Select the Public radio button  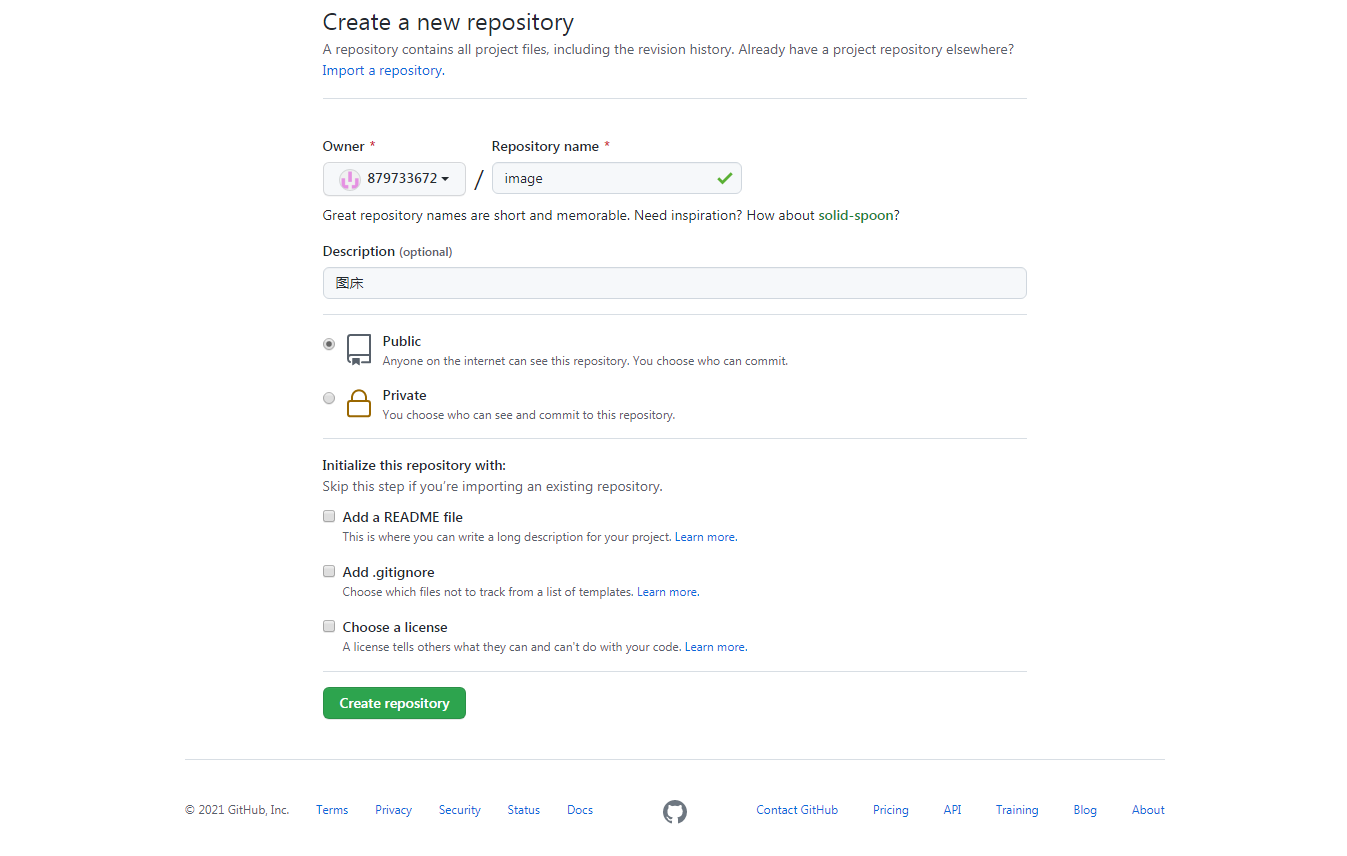point(329,344)
